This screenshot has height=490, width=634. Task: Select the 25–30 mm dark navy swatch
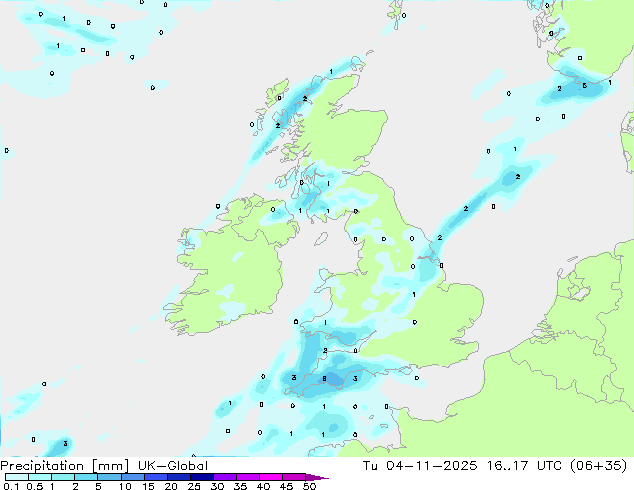[x=202, y=477]
